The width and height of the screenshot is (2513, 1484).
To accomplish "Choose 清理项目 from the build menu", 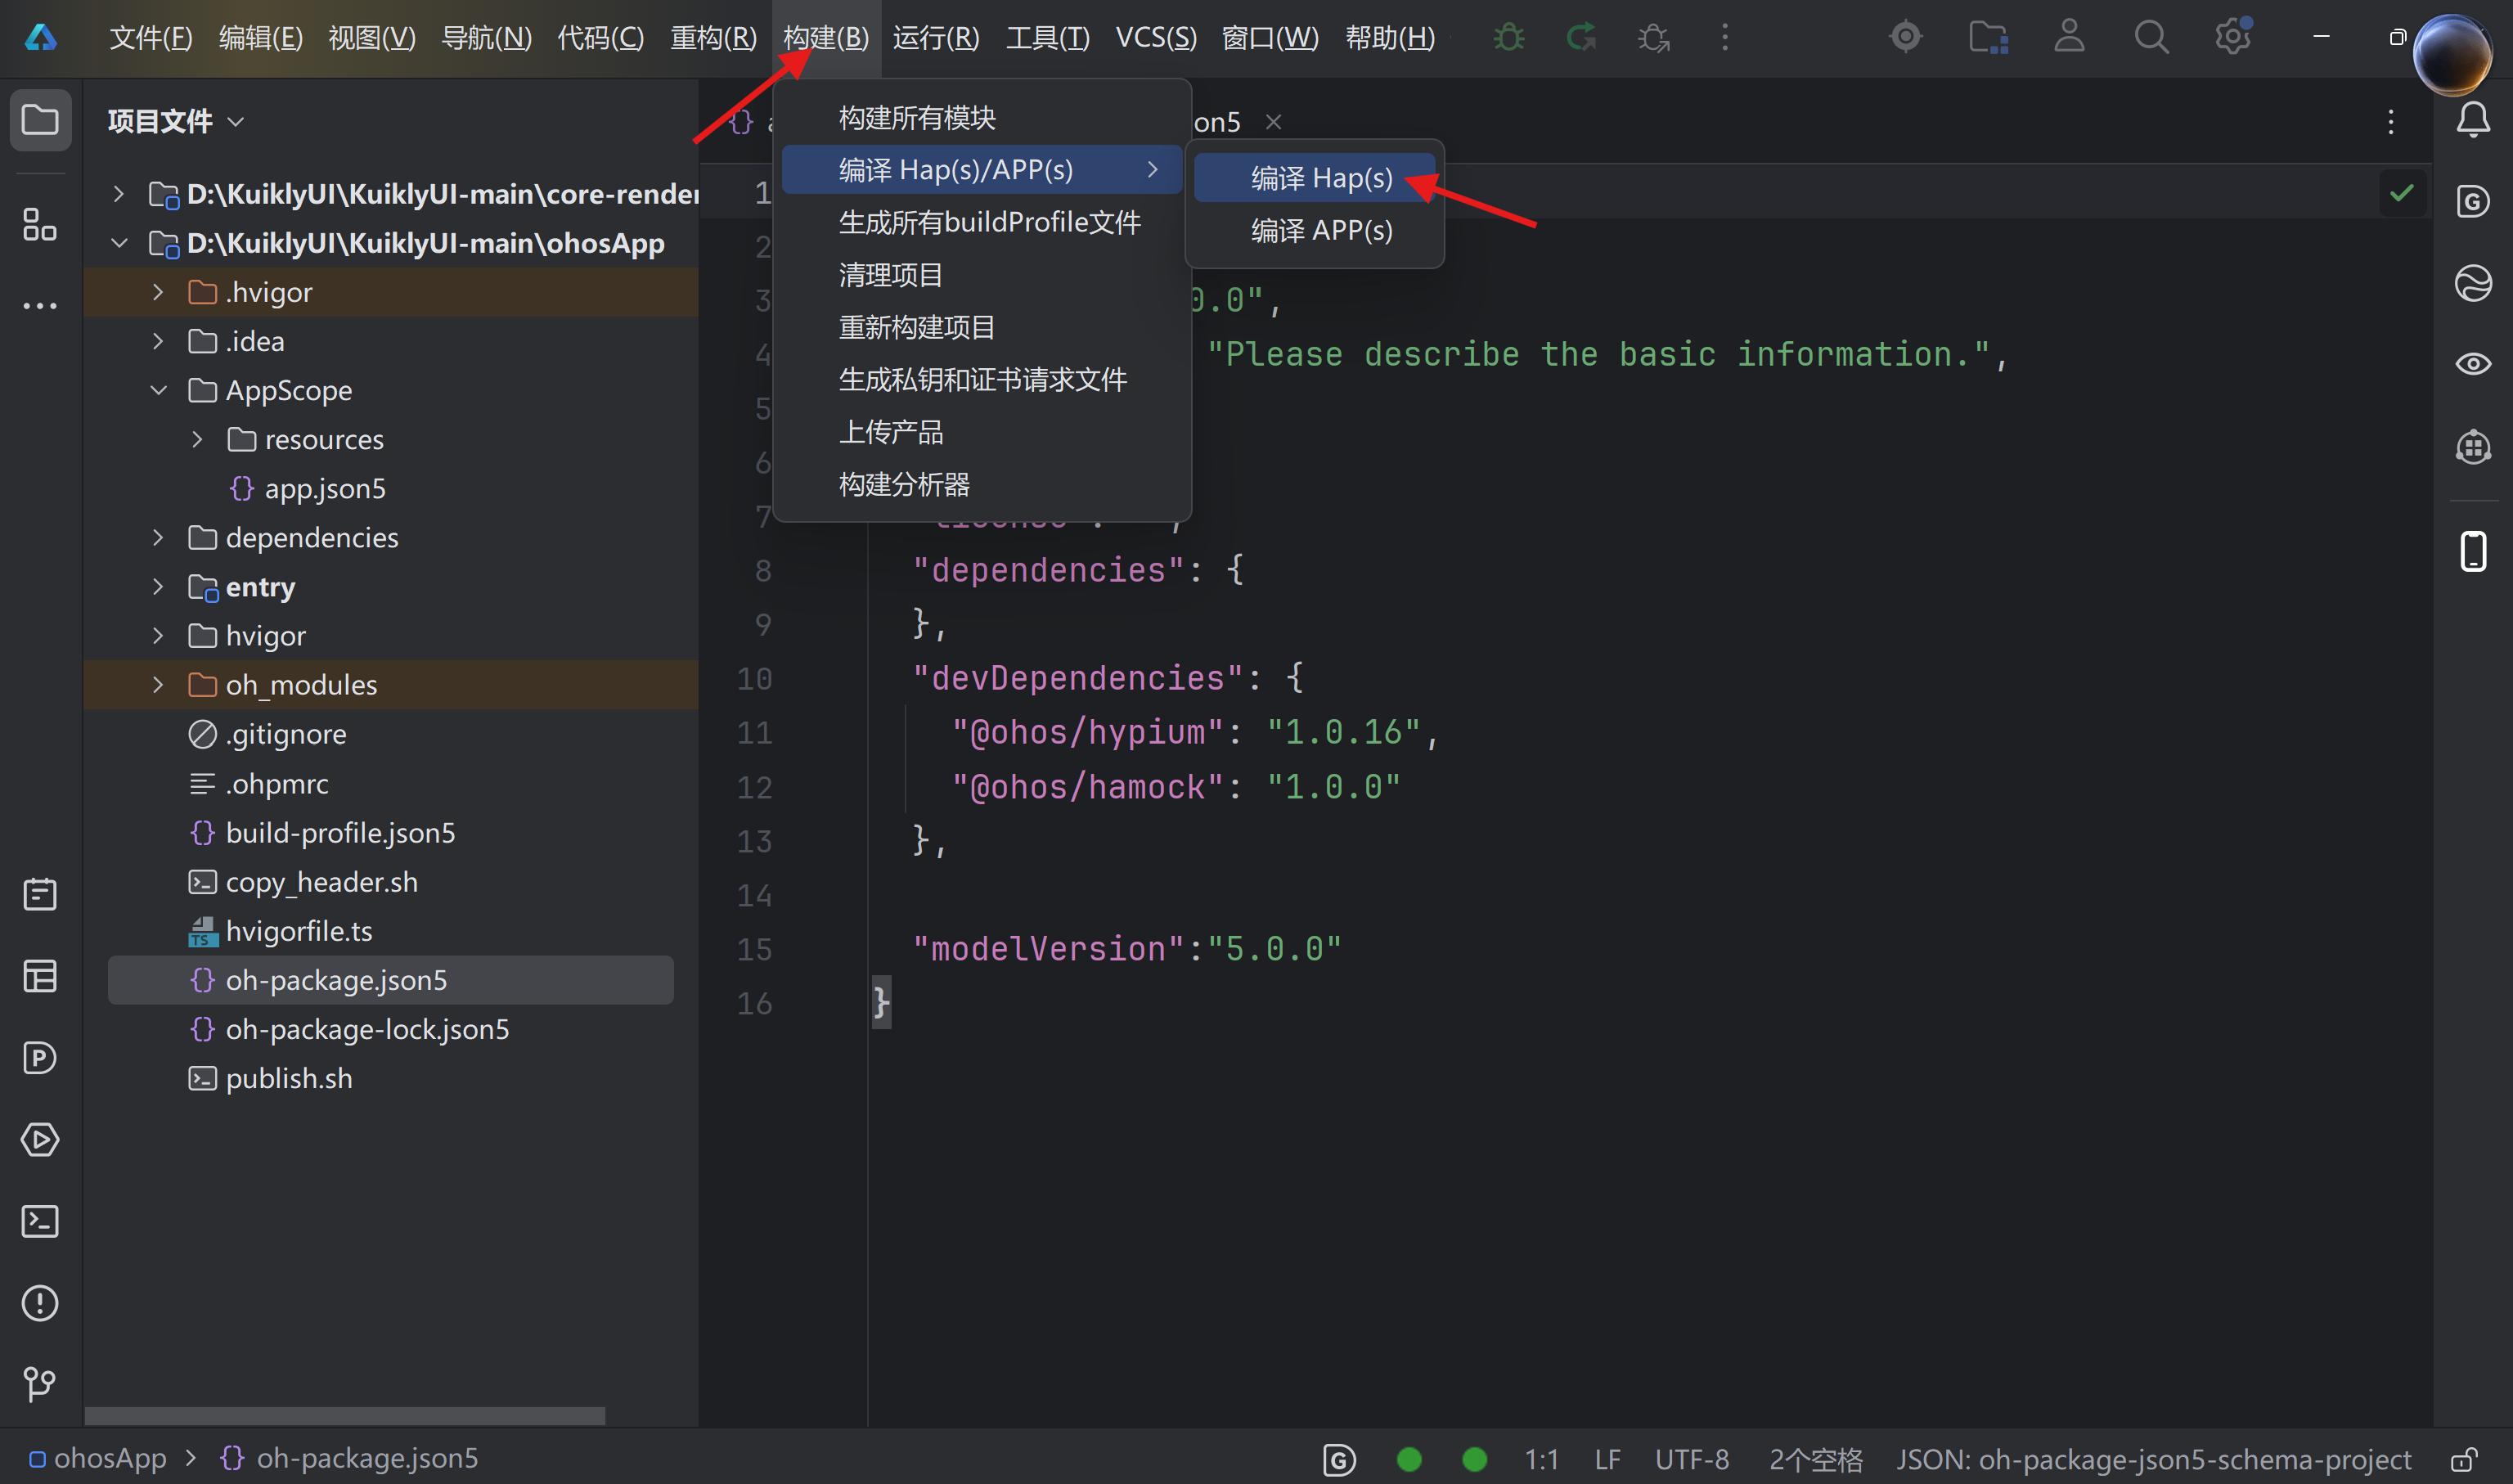I will point(890,275).
